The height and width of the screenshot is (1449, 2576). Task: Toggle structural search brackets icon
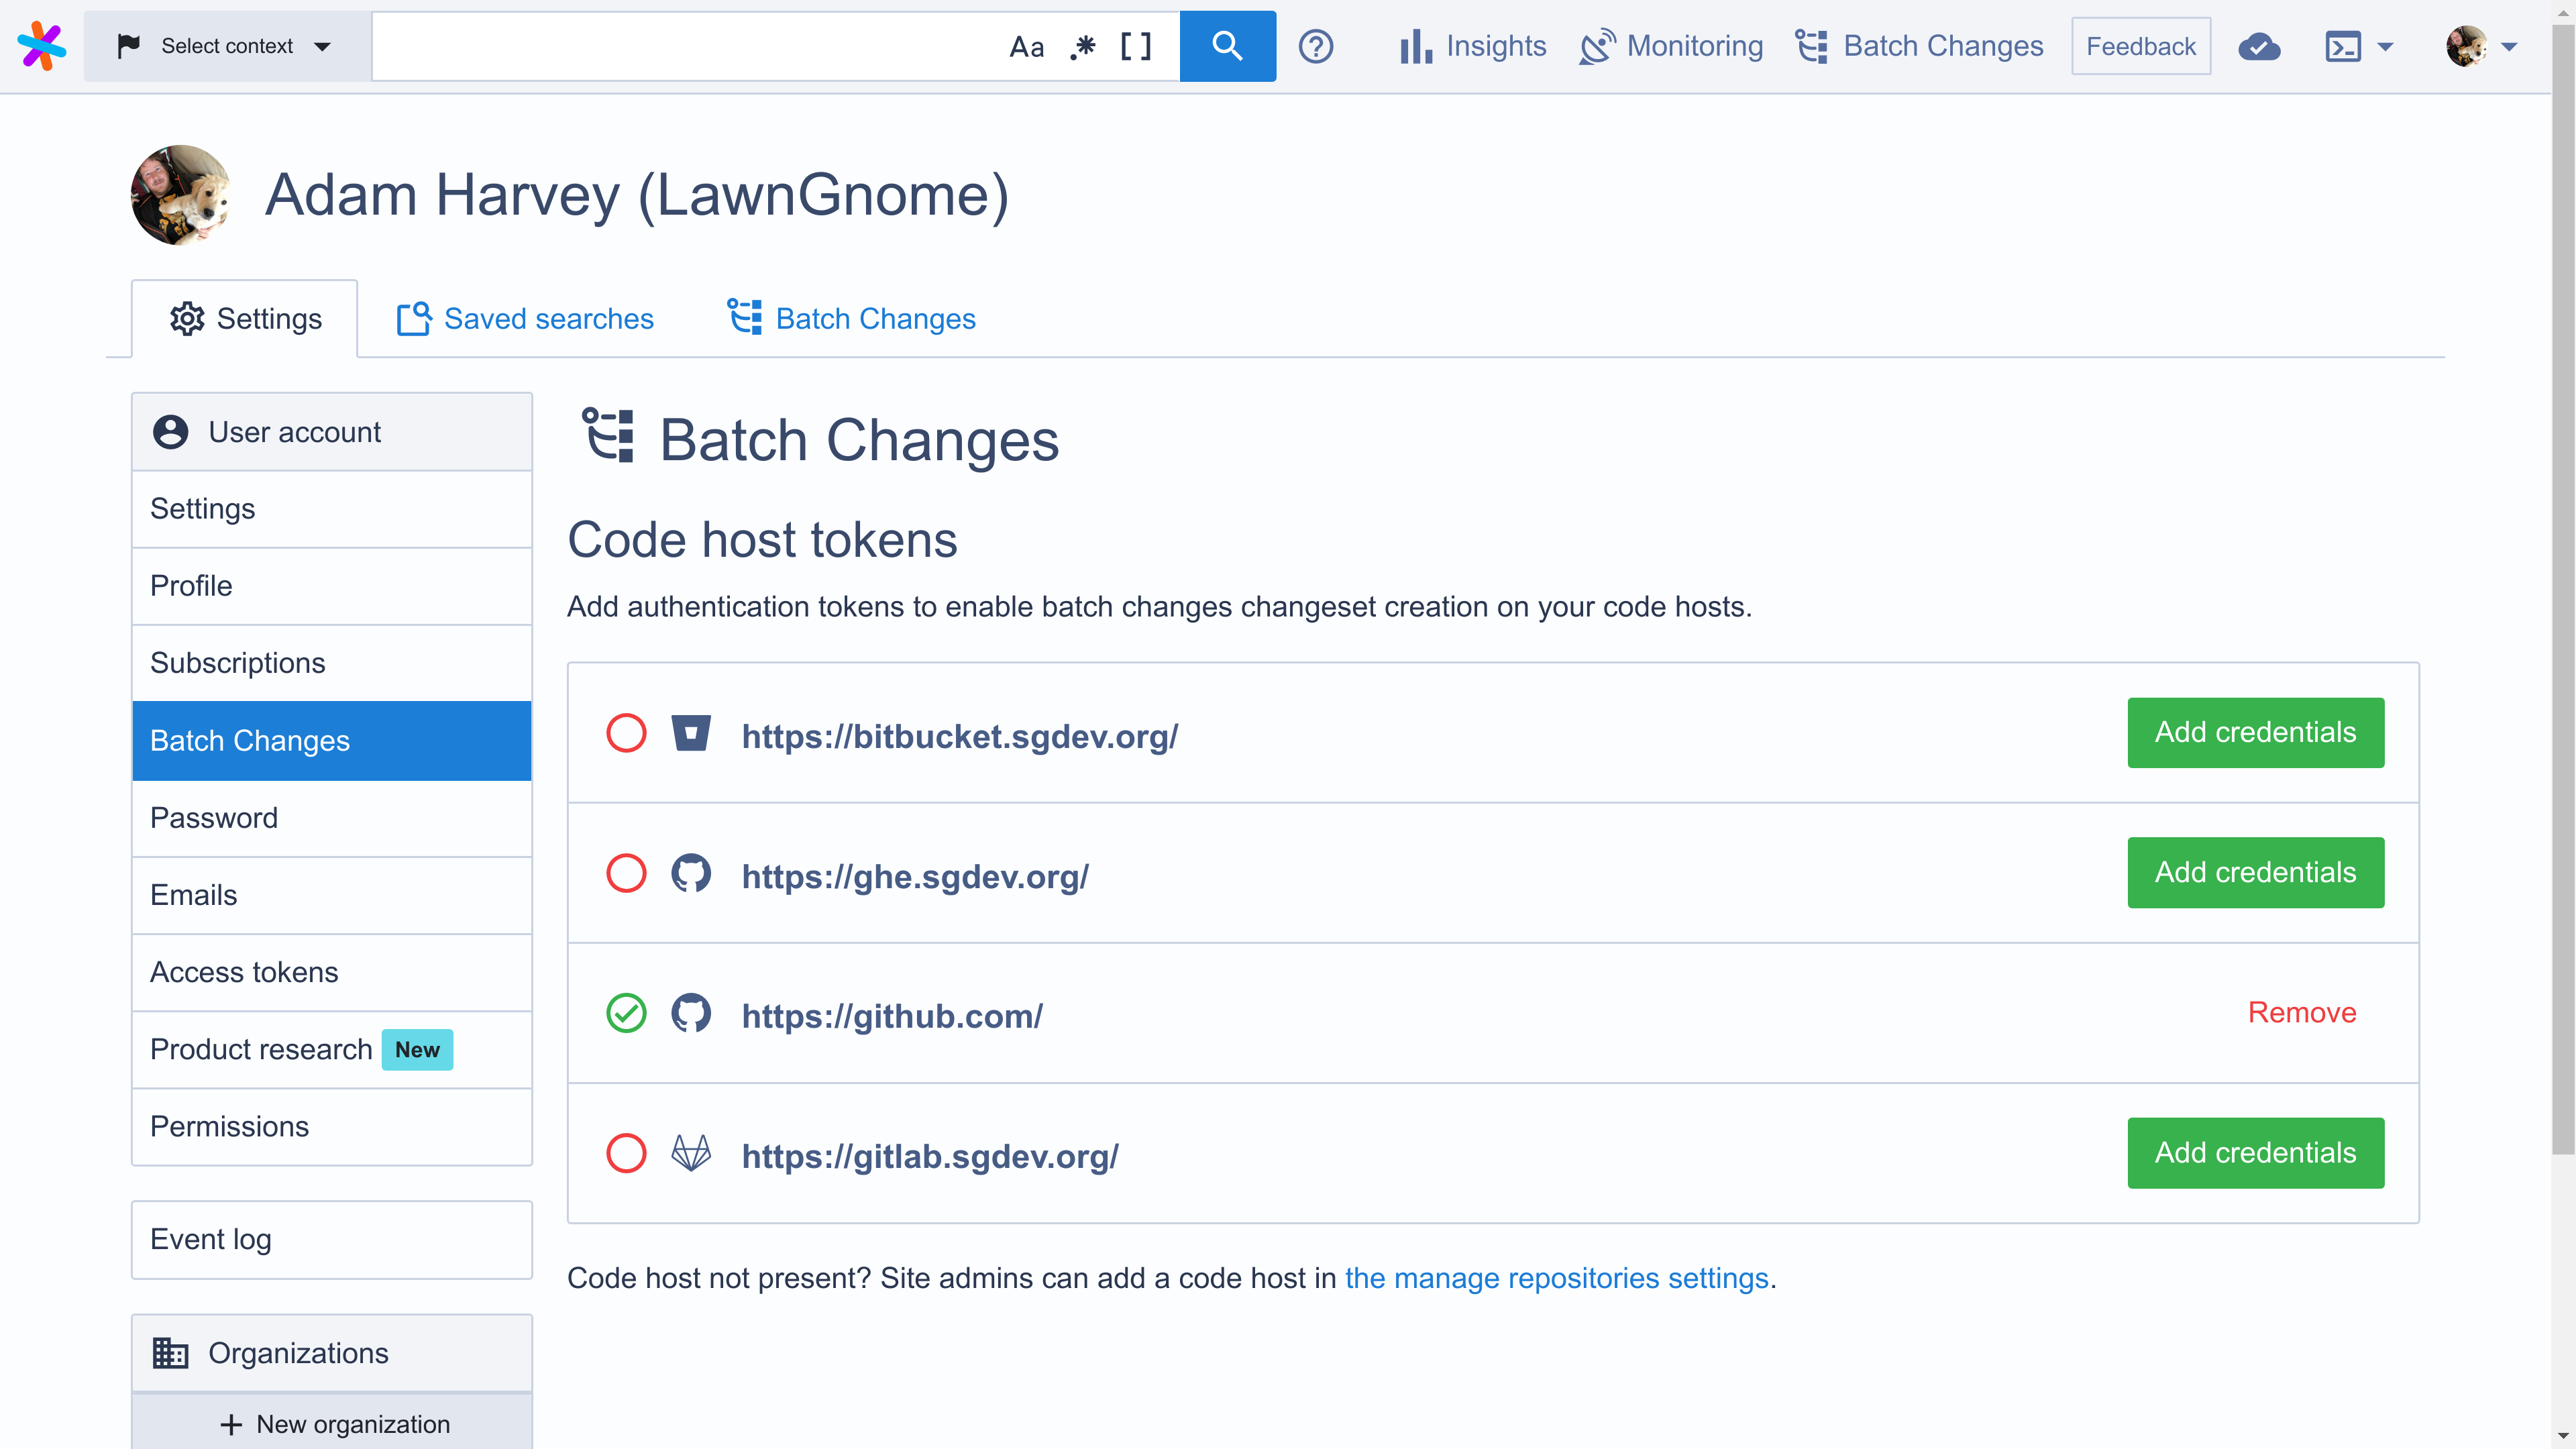point(1136,47)
